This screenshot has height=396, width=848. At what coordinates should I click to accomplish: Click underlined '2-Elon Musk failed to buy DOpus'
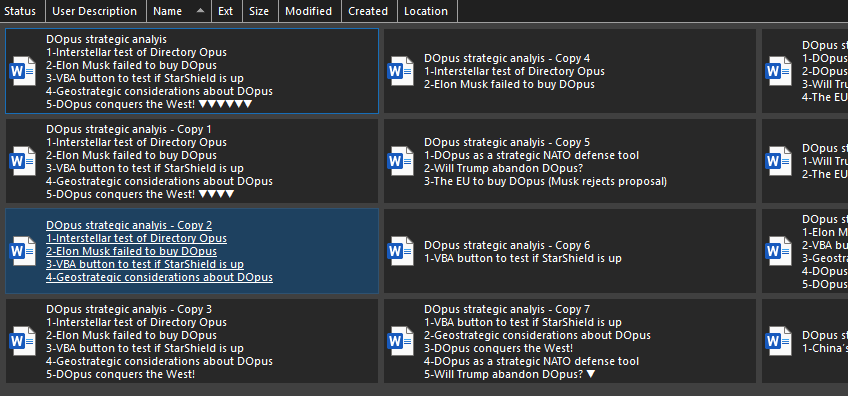click(x=131, y=252)
